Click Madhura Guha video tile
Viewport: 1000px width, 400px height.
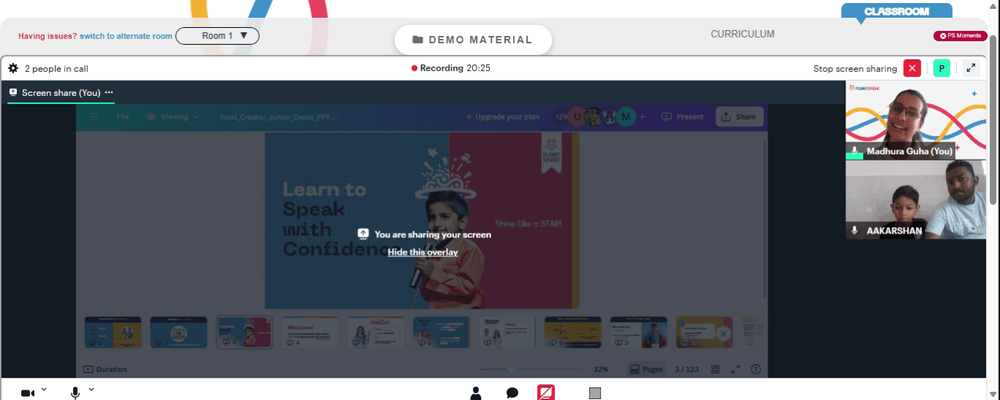click(x=916, y=120)
